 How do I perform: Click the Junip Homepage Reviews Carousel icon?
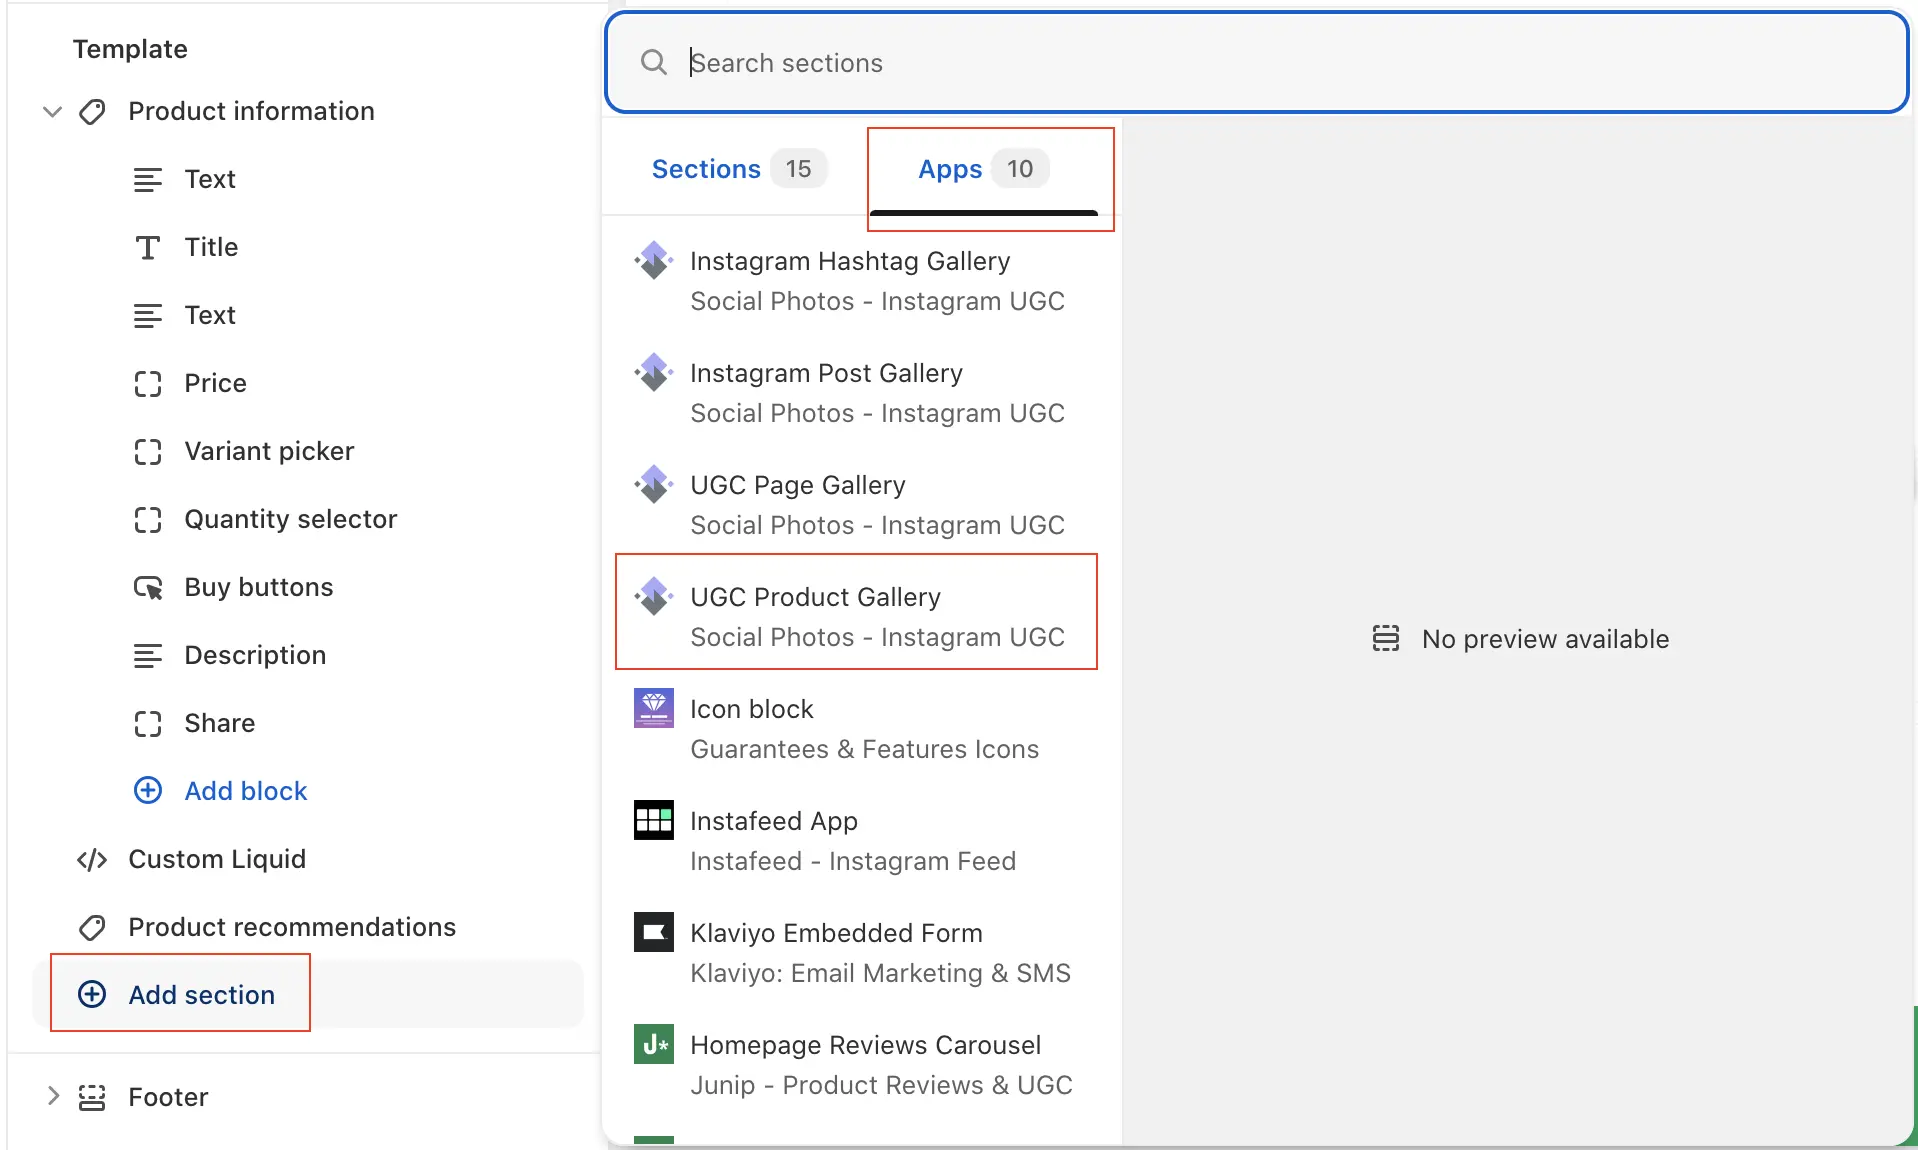(654, 1045)
